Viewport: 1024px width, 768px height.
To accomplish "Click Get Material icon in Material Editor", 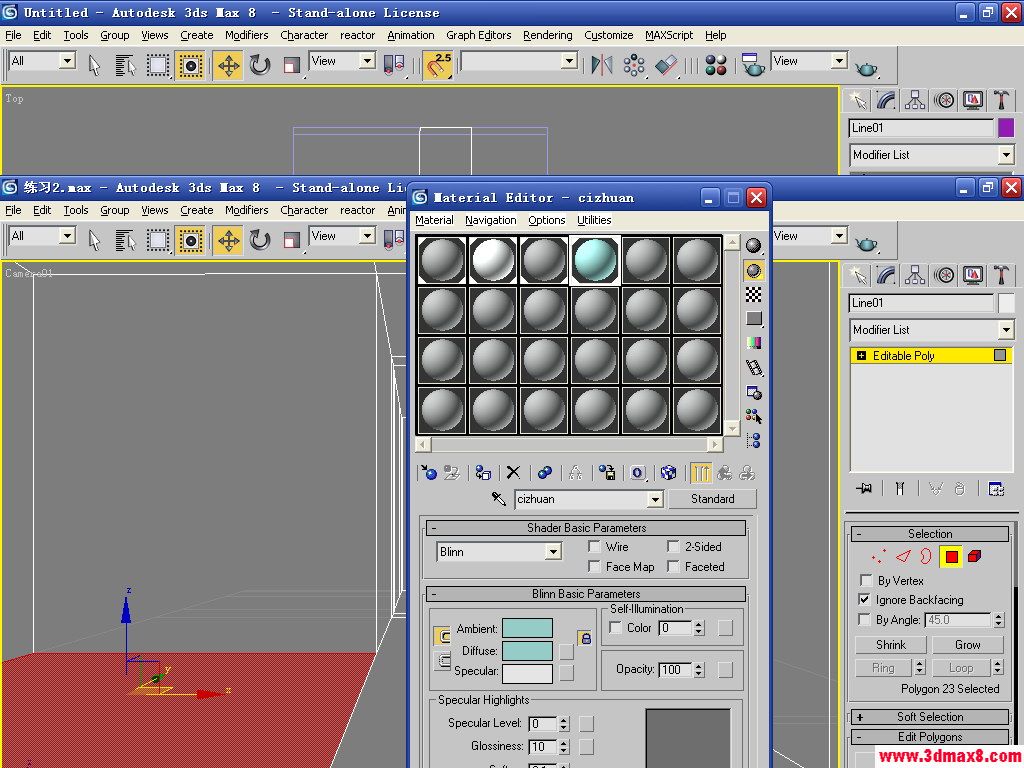I will [x=428, y=472].
